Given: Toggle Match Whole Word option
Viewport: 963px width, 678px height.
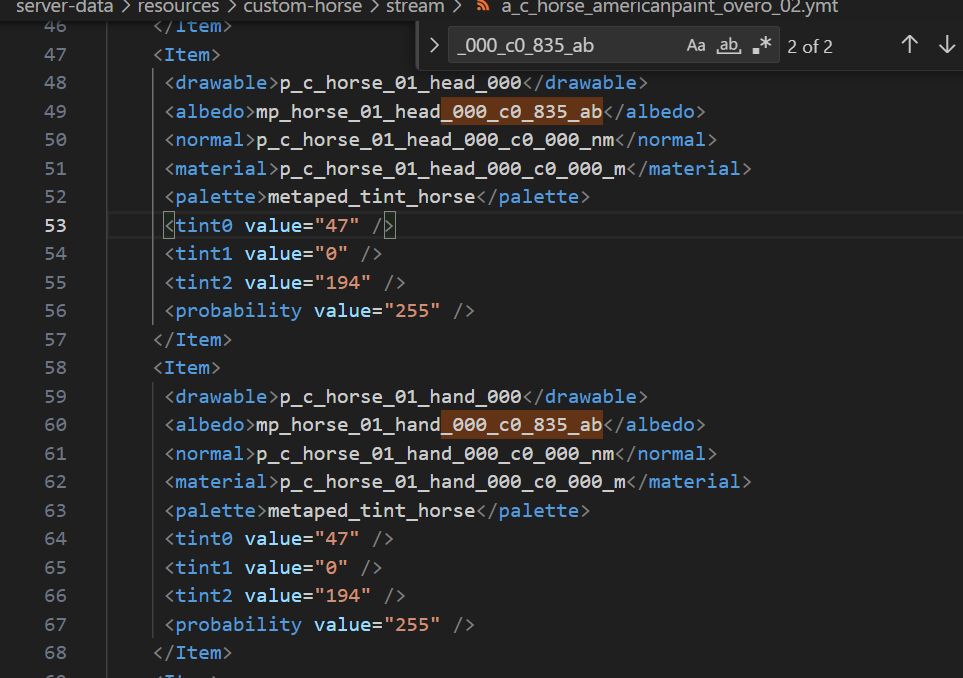Looking at the screenshot, I should tap(728, 45).
